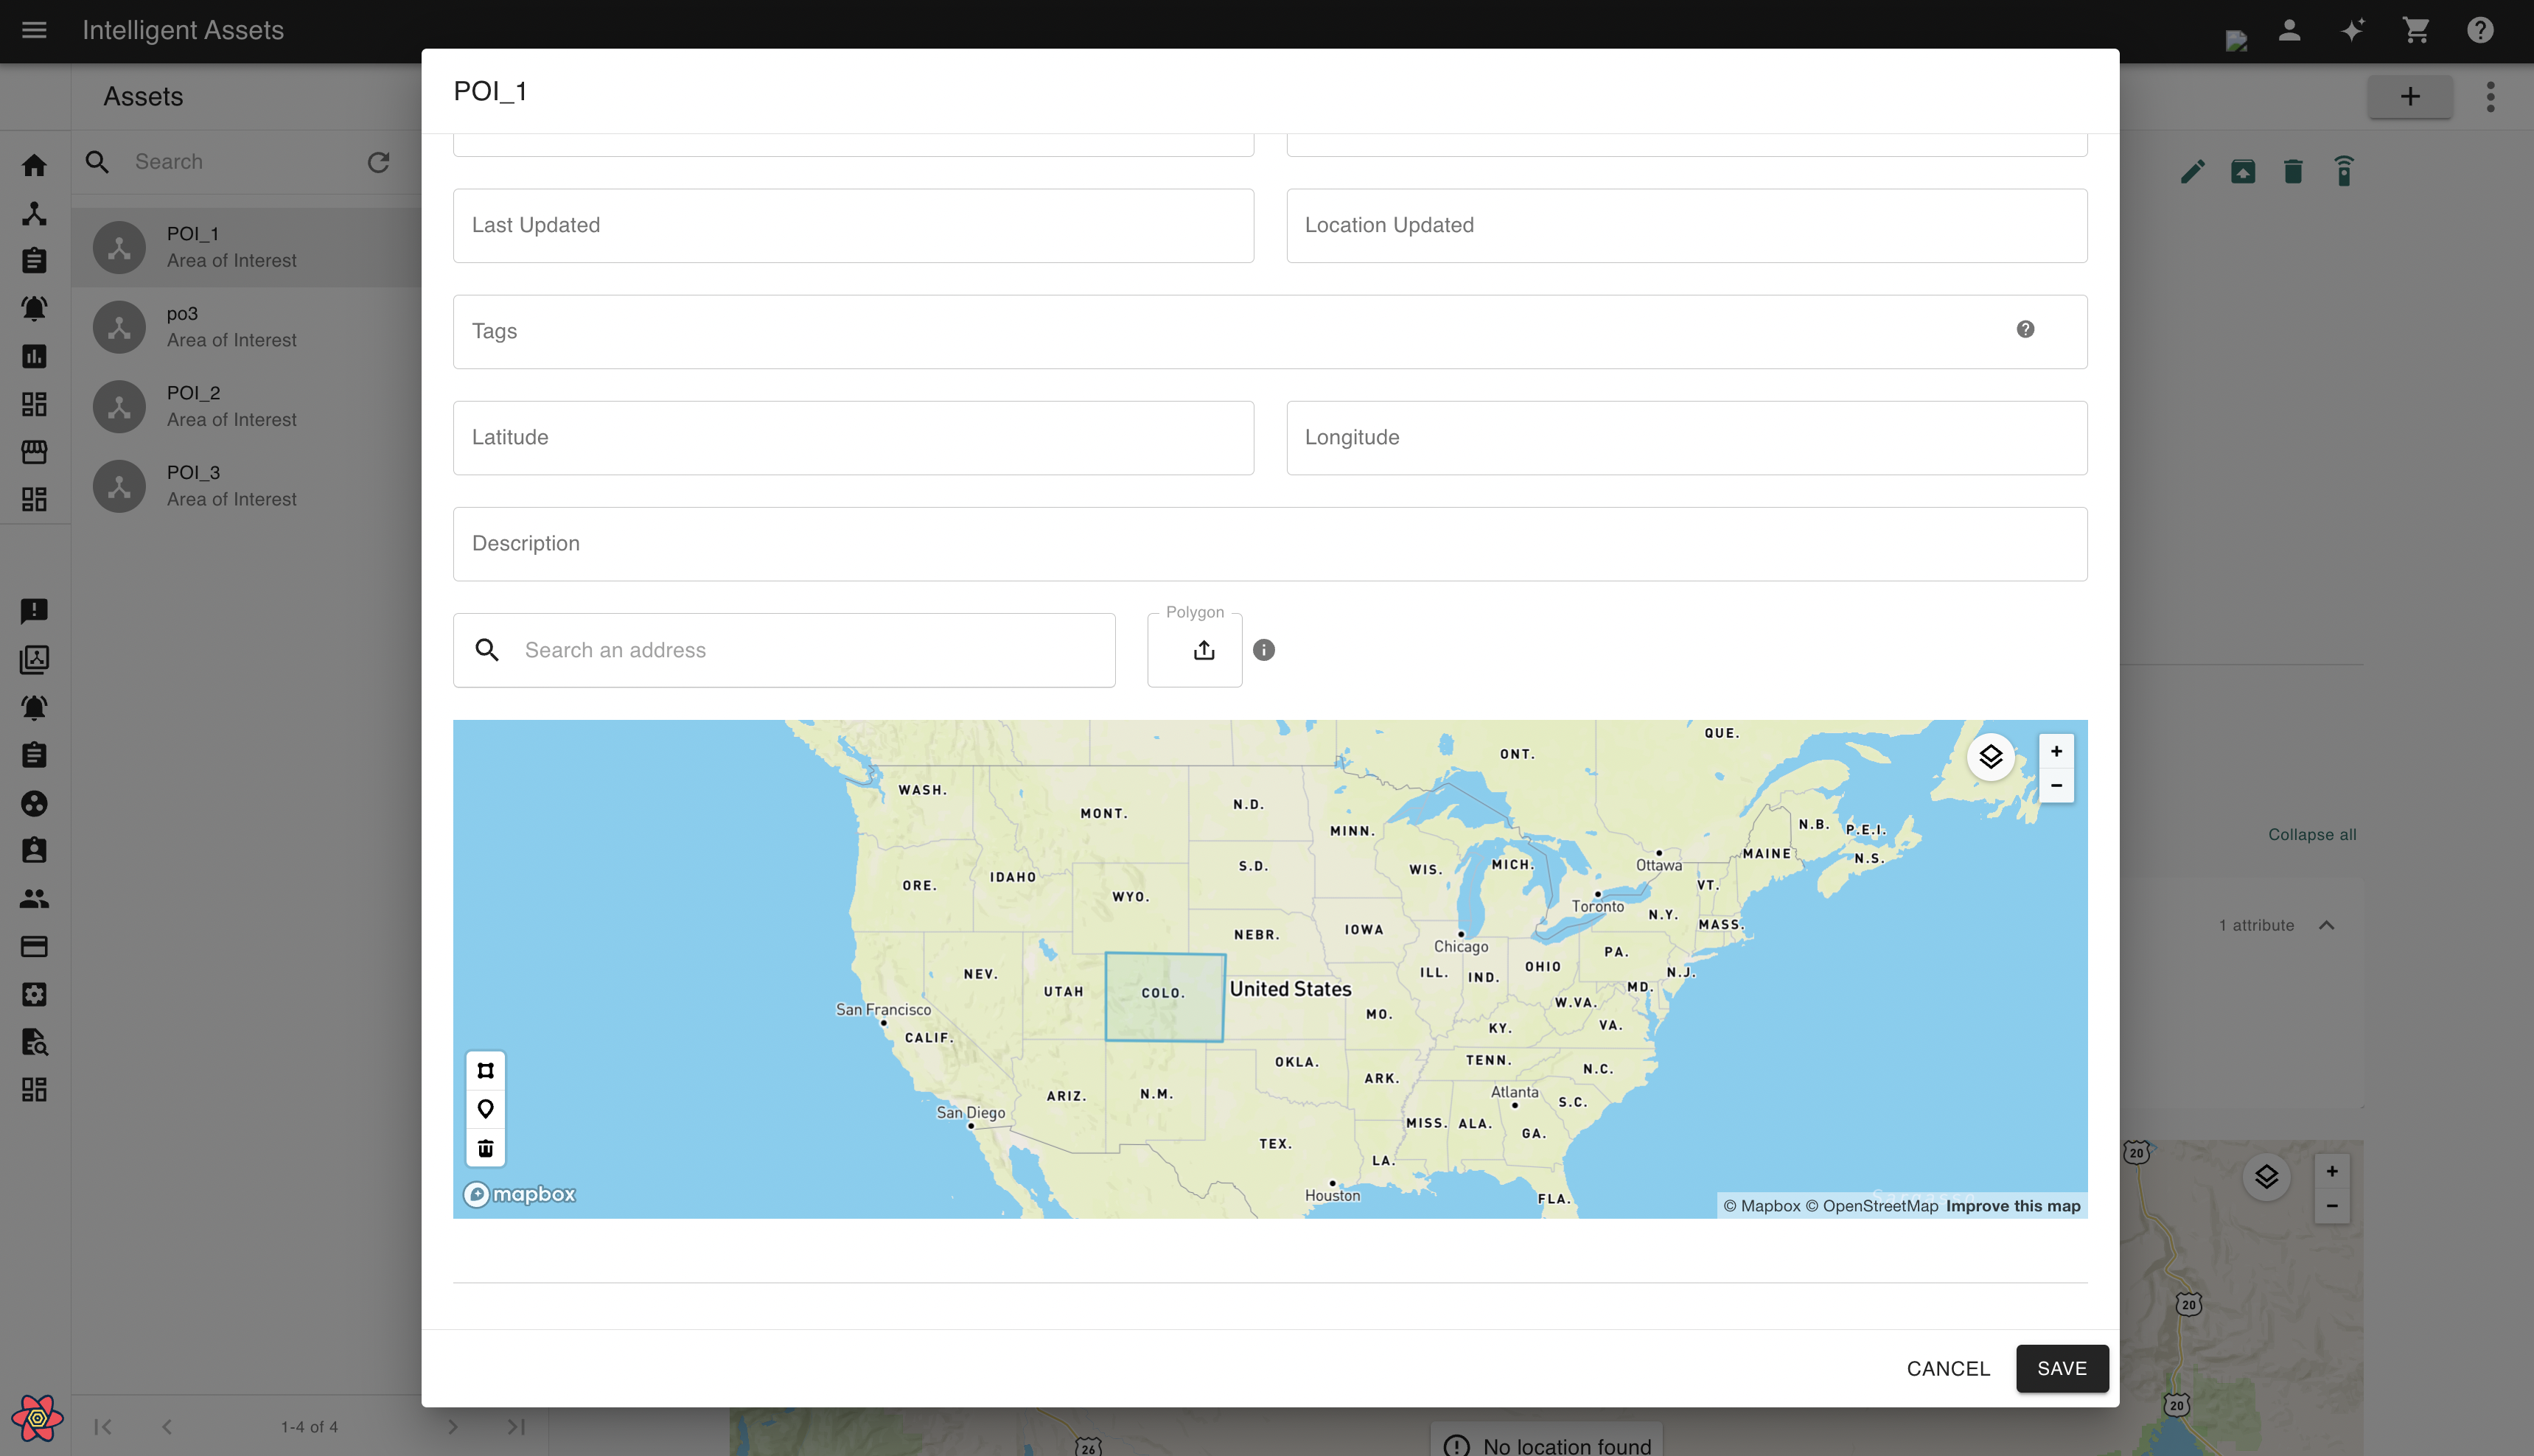The image size is (2534, 1456).
Task: Zoom out on the dialog map
Action: coord(2056,786)
